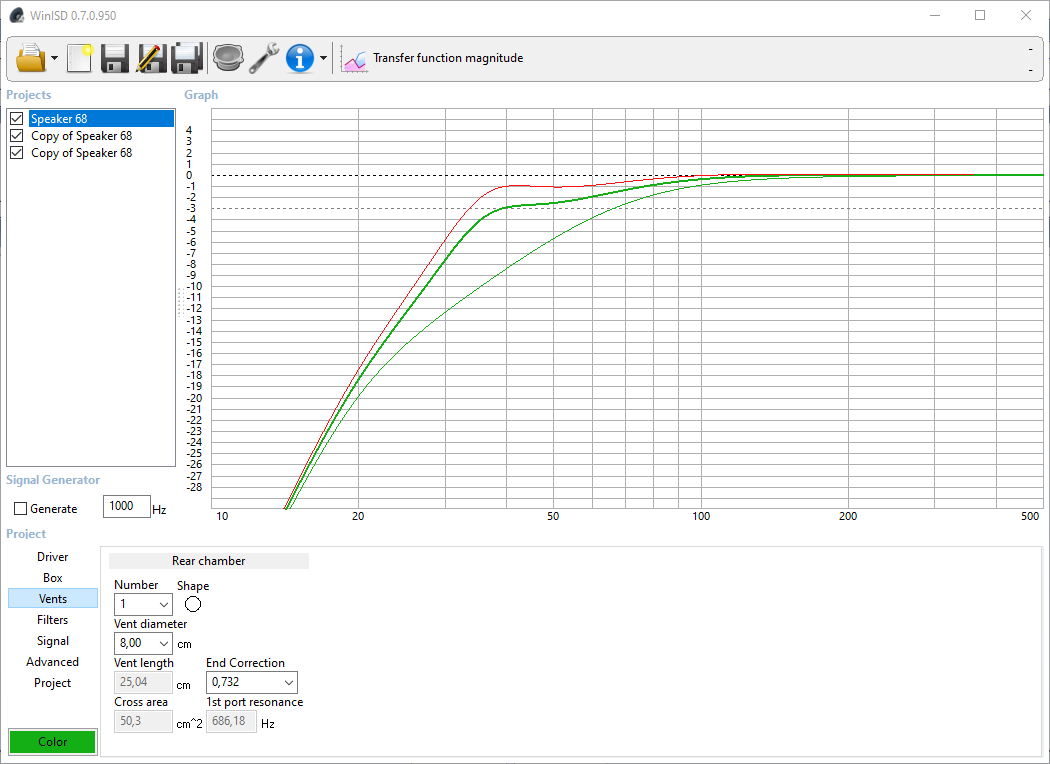Click the 1000 Hz signal frequency field
The width and height of the screenshot is (1050, 764).
pos(127,506)
